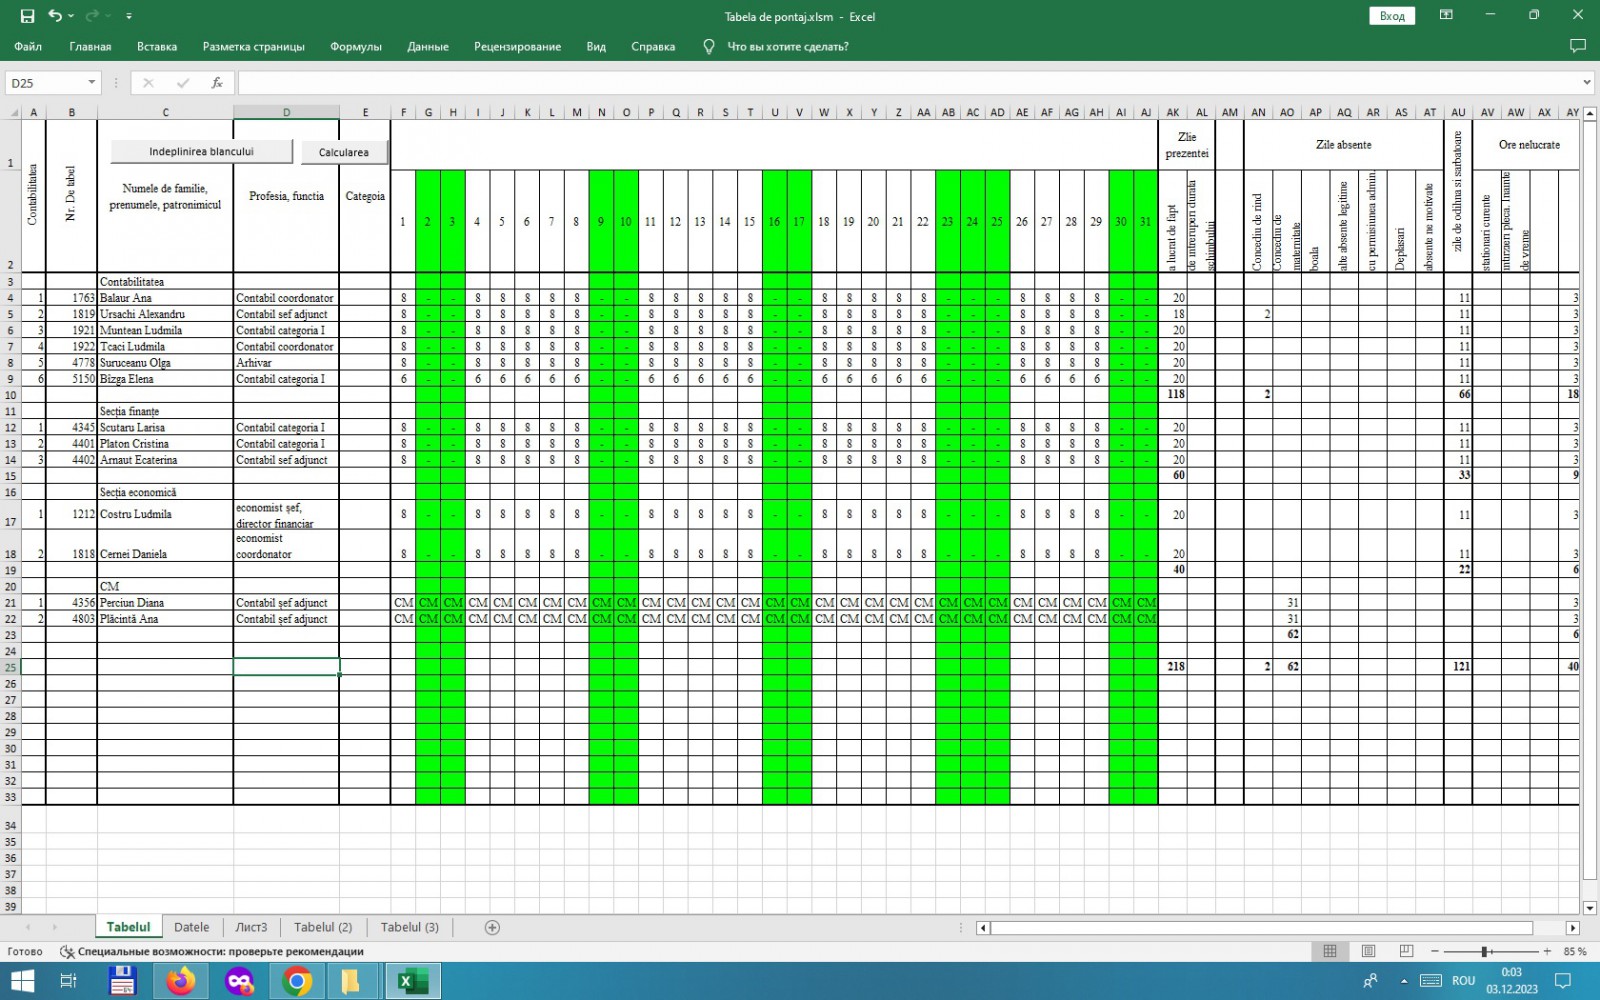
Task: Switch to Normal view in status bar
Action: click(x=1330, y=951)
